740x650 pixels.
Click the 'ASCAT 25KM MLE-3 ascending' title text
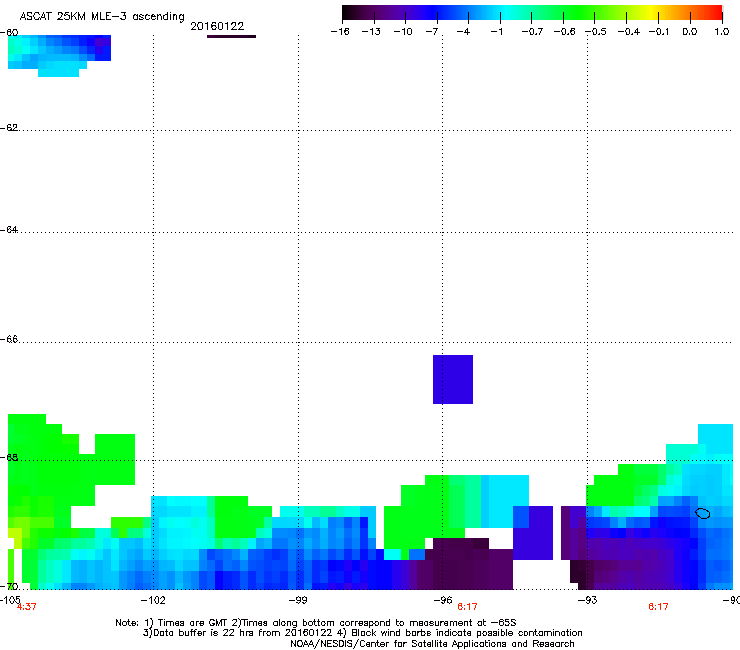point(102,16)
